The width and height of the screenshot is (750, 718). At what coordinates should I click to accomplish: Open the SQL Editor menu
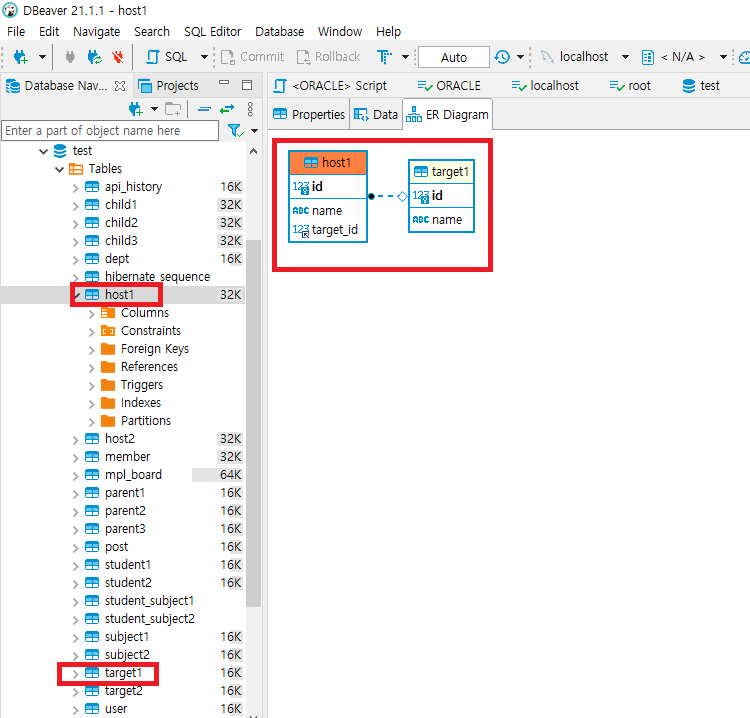click(212, 32)
